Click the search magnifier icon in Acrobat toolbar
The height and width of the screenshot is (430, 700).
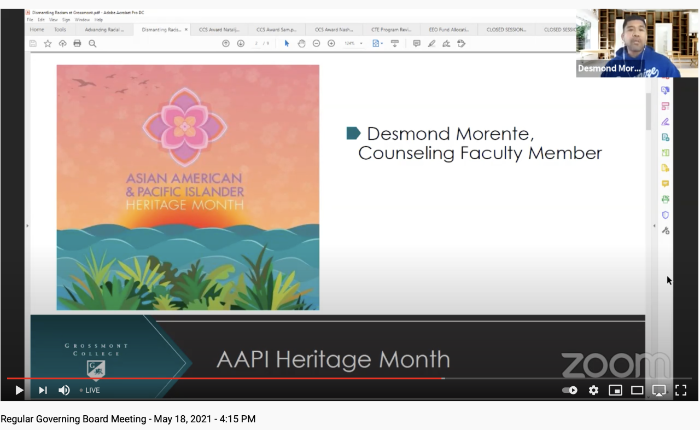92,44
